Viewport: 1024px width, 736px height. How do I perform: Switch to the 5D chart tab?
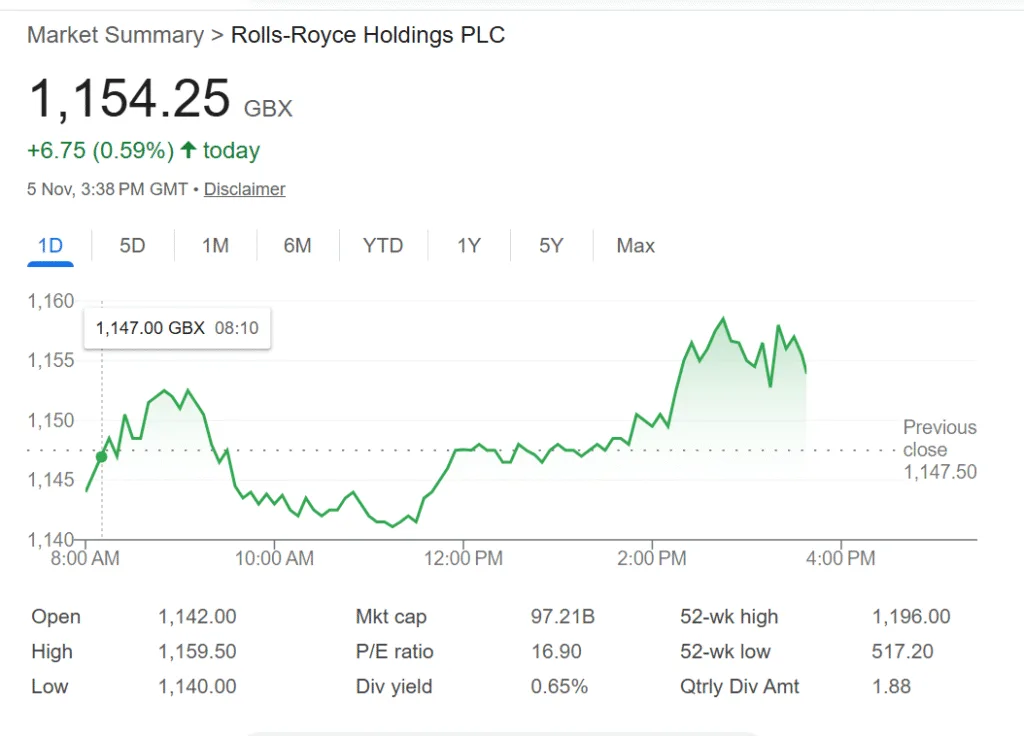[x=132, y=246]
